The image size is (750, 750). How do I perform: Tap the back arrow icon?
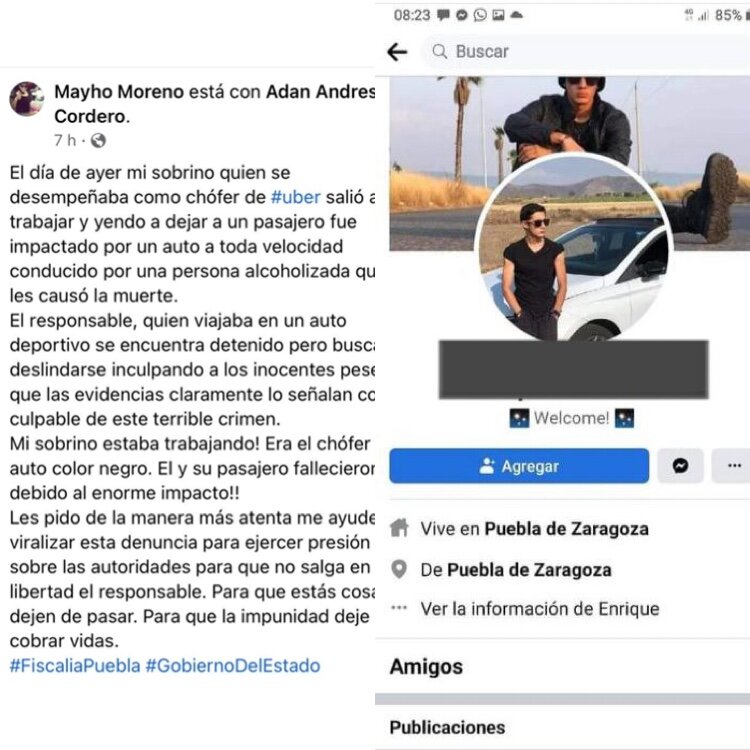click(397, 52)
